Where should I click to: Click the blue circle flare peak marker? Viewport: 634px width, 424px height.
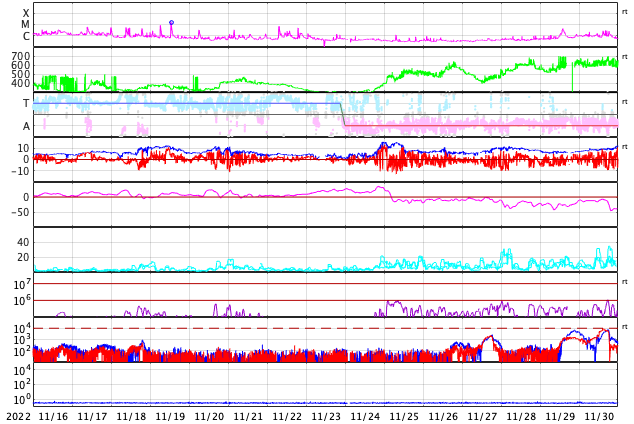(x=171, y=23)
